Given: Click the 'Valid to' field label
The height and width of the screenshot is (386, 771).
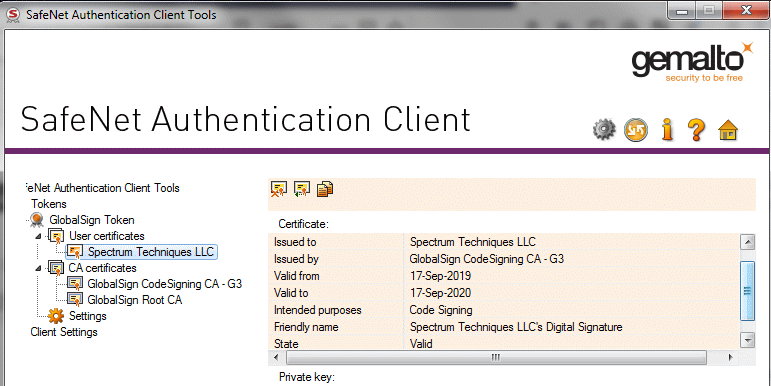Looking at the screenshot, I should [291, 293].
